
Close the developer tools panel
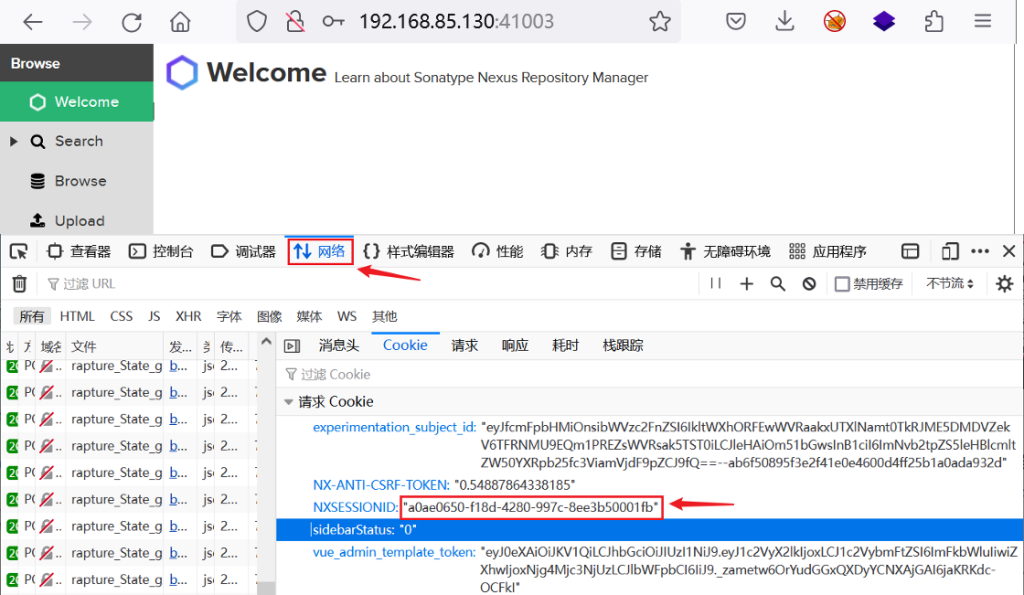[x=1009, y=251]
